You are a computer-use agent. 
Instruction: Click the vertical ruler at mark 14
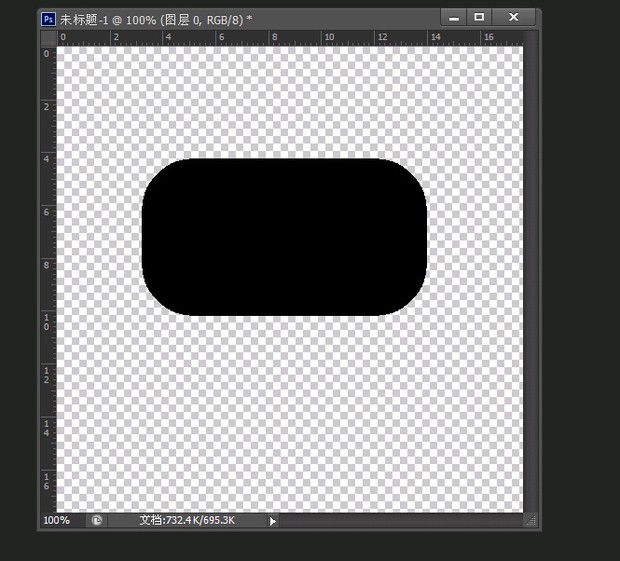(47, 428)
